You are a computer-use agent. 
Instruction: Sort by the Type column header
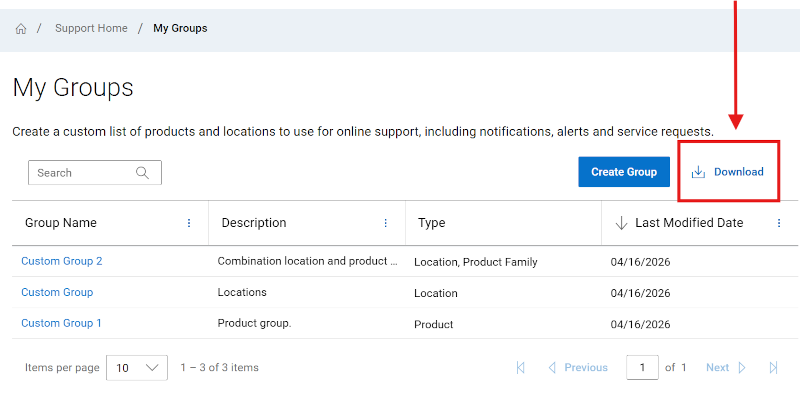[432, 223]
